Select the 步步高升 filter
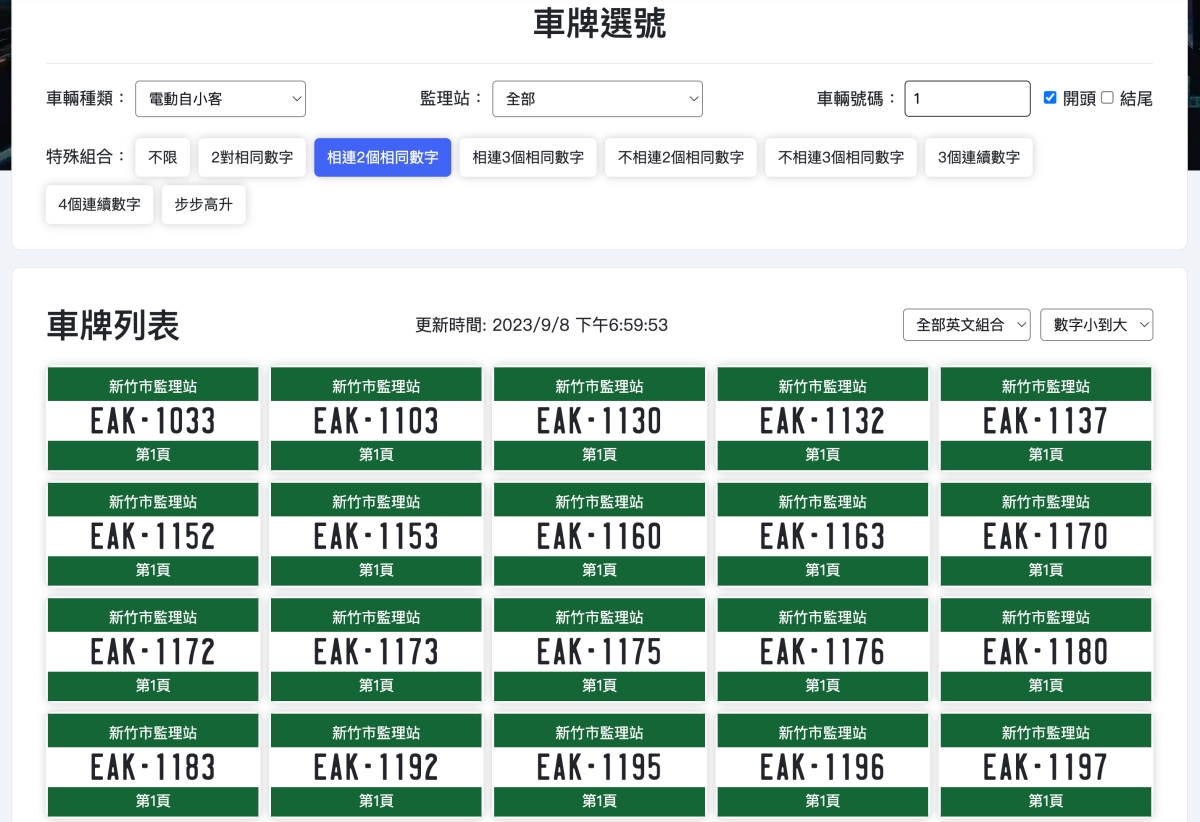The width and height of the screenshot is (1200, 822). click(x=204, y=205)
